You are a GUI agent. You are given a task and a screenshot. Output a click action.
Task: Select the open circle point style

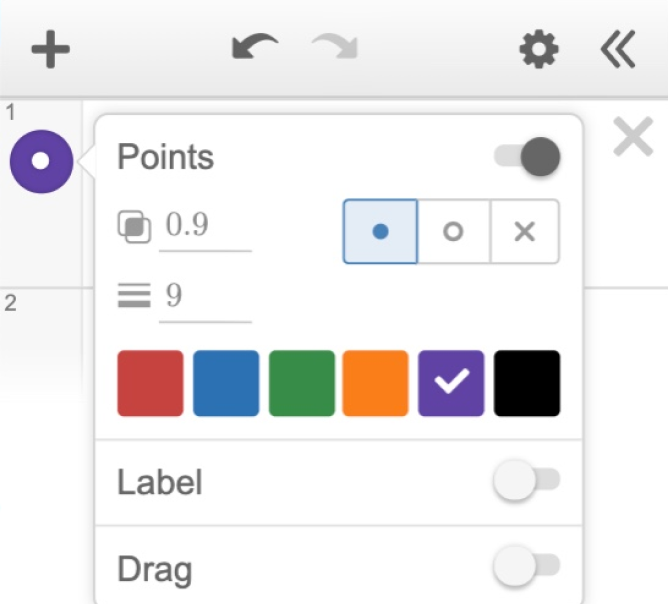tap(453, 231)
